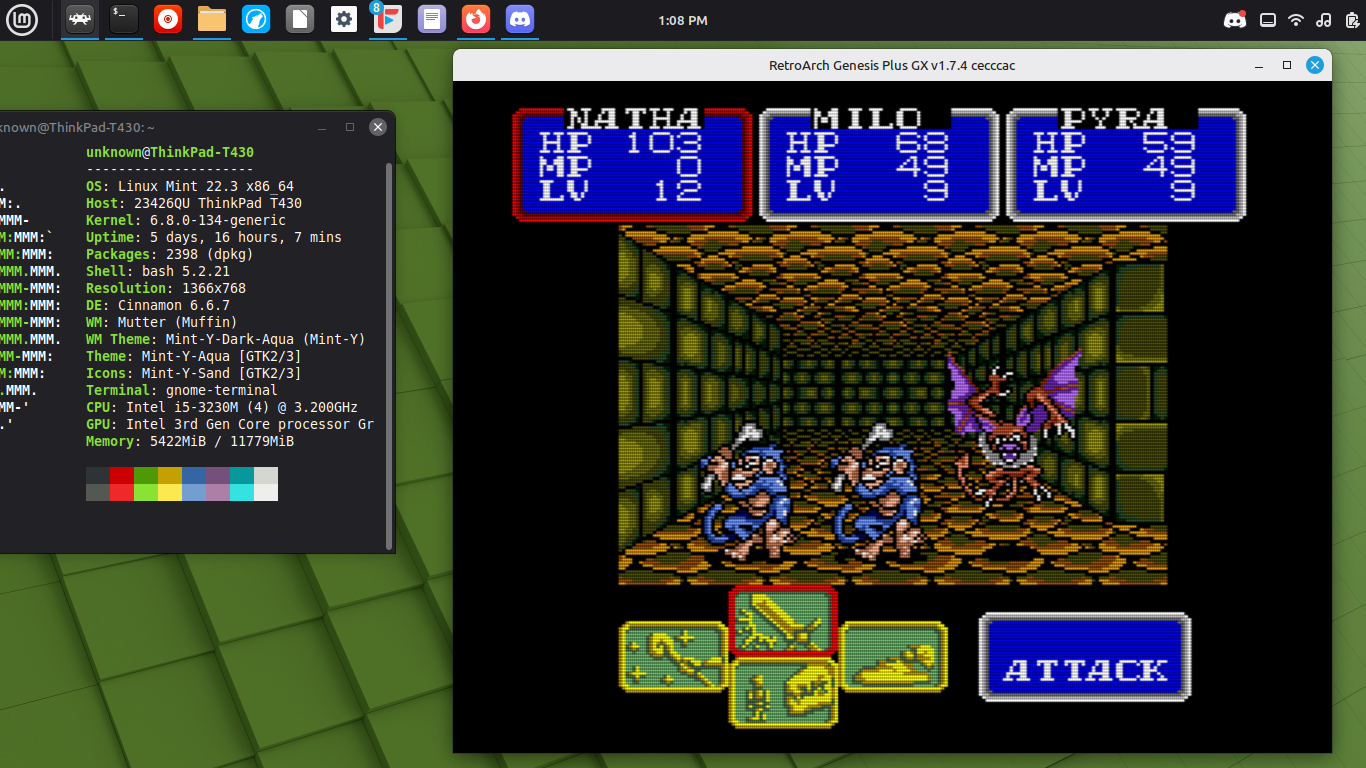Image resolution: width=1366 pixels, height=768 pixels.
Task: Show the calendar from the 1:08 PM clock
Action: pos(683,20)
